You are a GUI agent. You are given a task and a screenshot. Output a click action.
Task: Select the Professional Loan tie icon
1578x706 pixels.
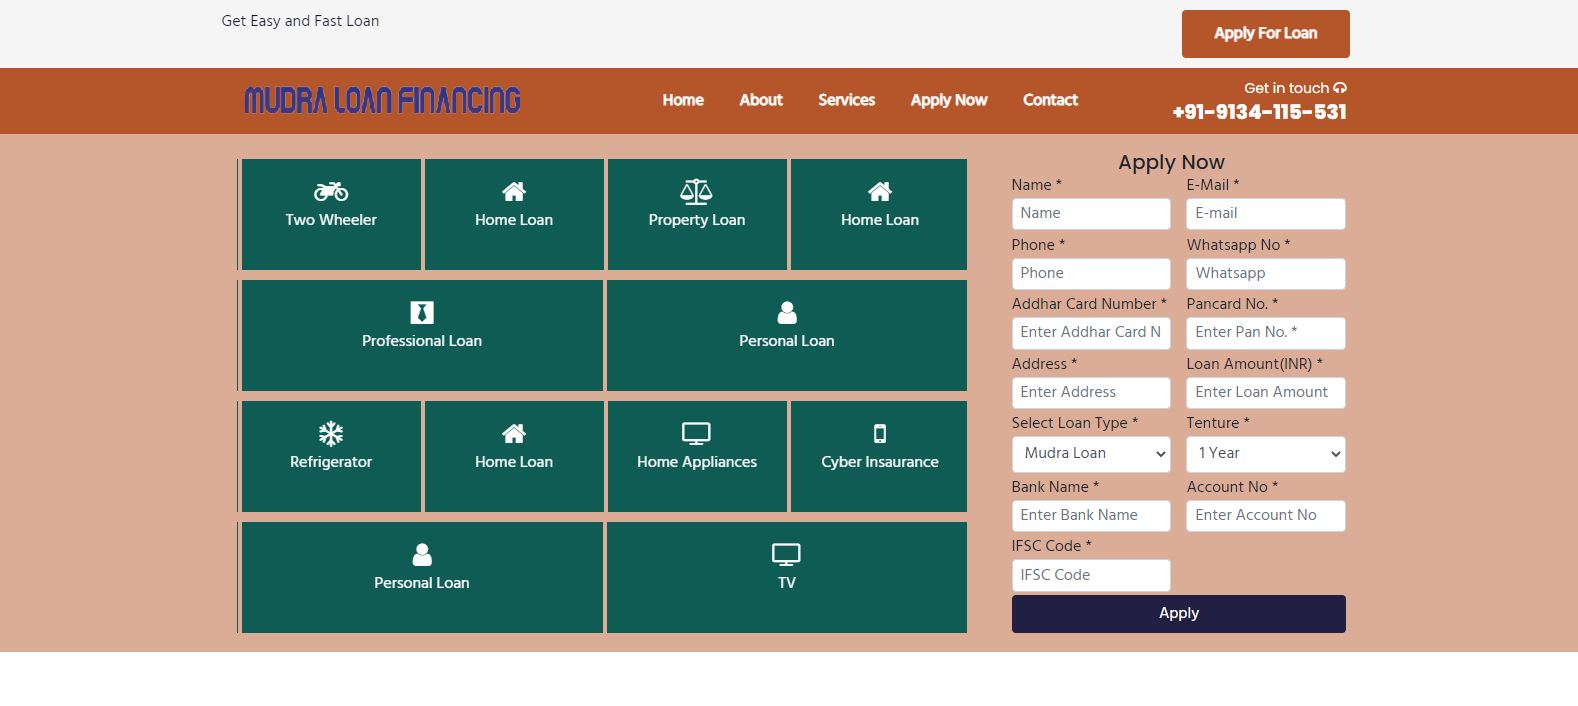click(x=422, y=312)
